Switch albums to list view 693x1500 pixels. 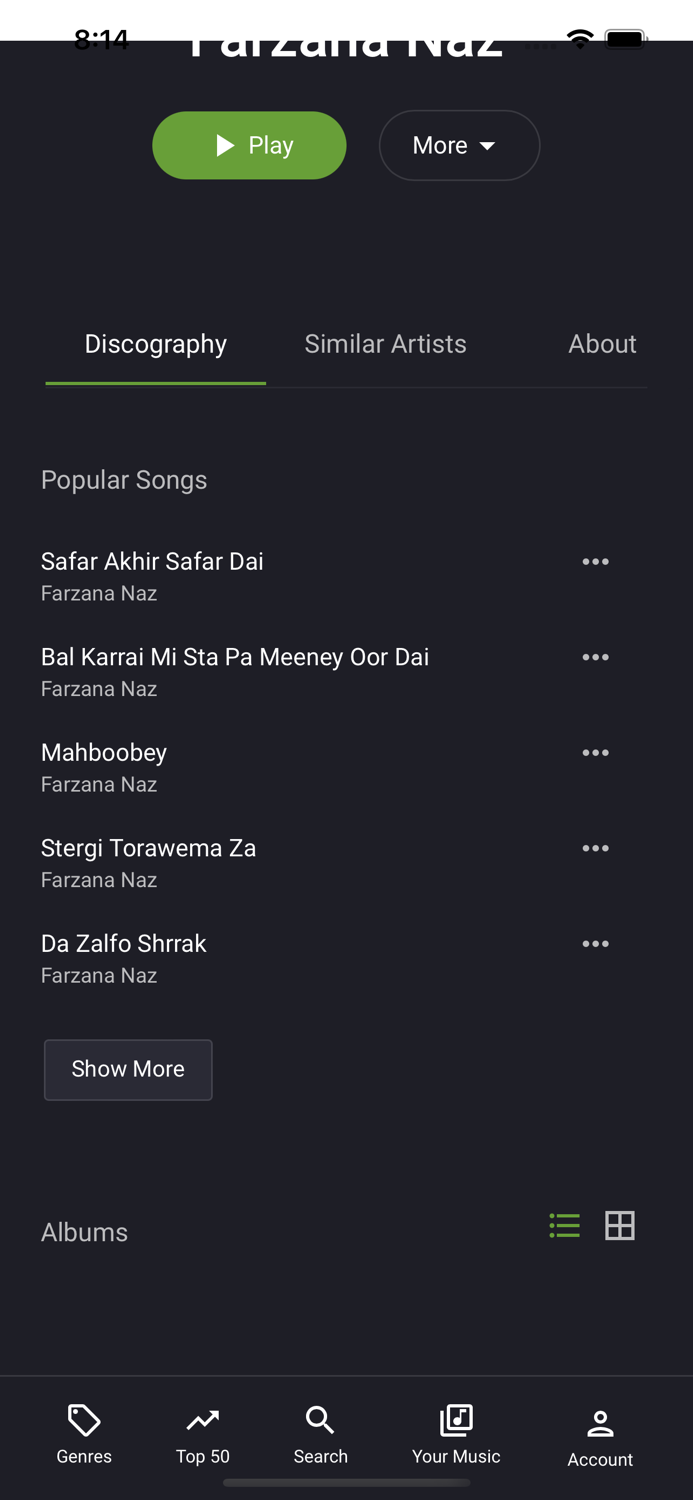click(x=564, y=1225)
